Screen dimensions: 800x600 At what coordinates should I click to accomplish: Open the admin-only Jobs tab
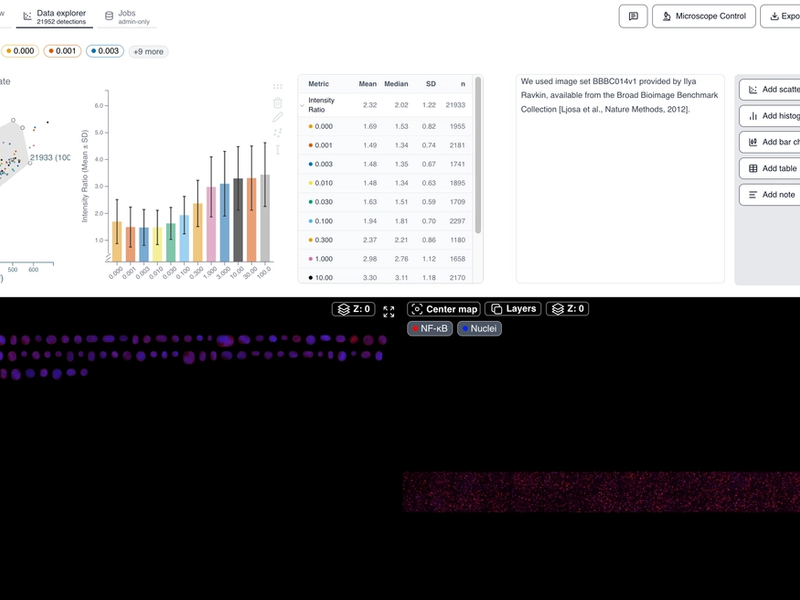click(x=127, y=17)
